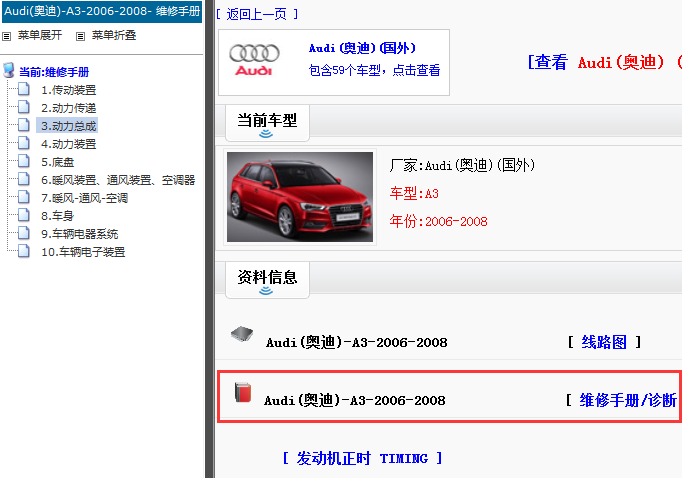682x478 pixels.
Task: Select the 当前:维修手册 root node
Action: click(x=54, y=72)
